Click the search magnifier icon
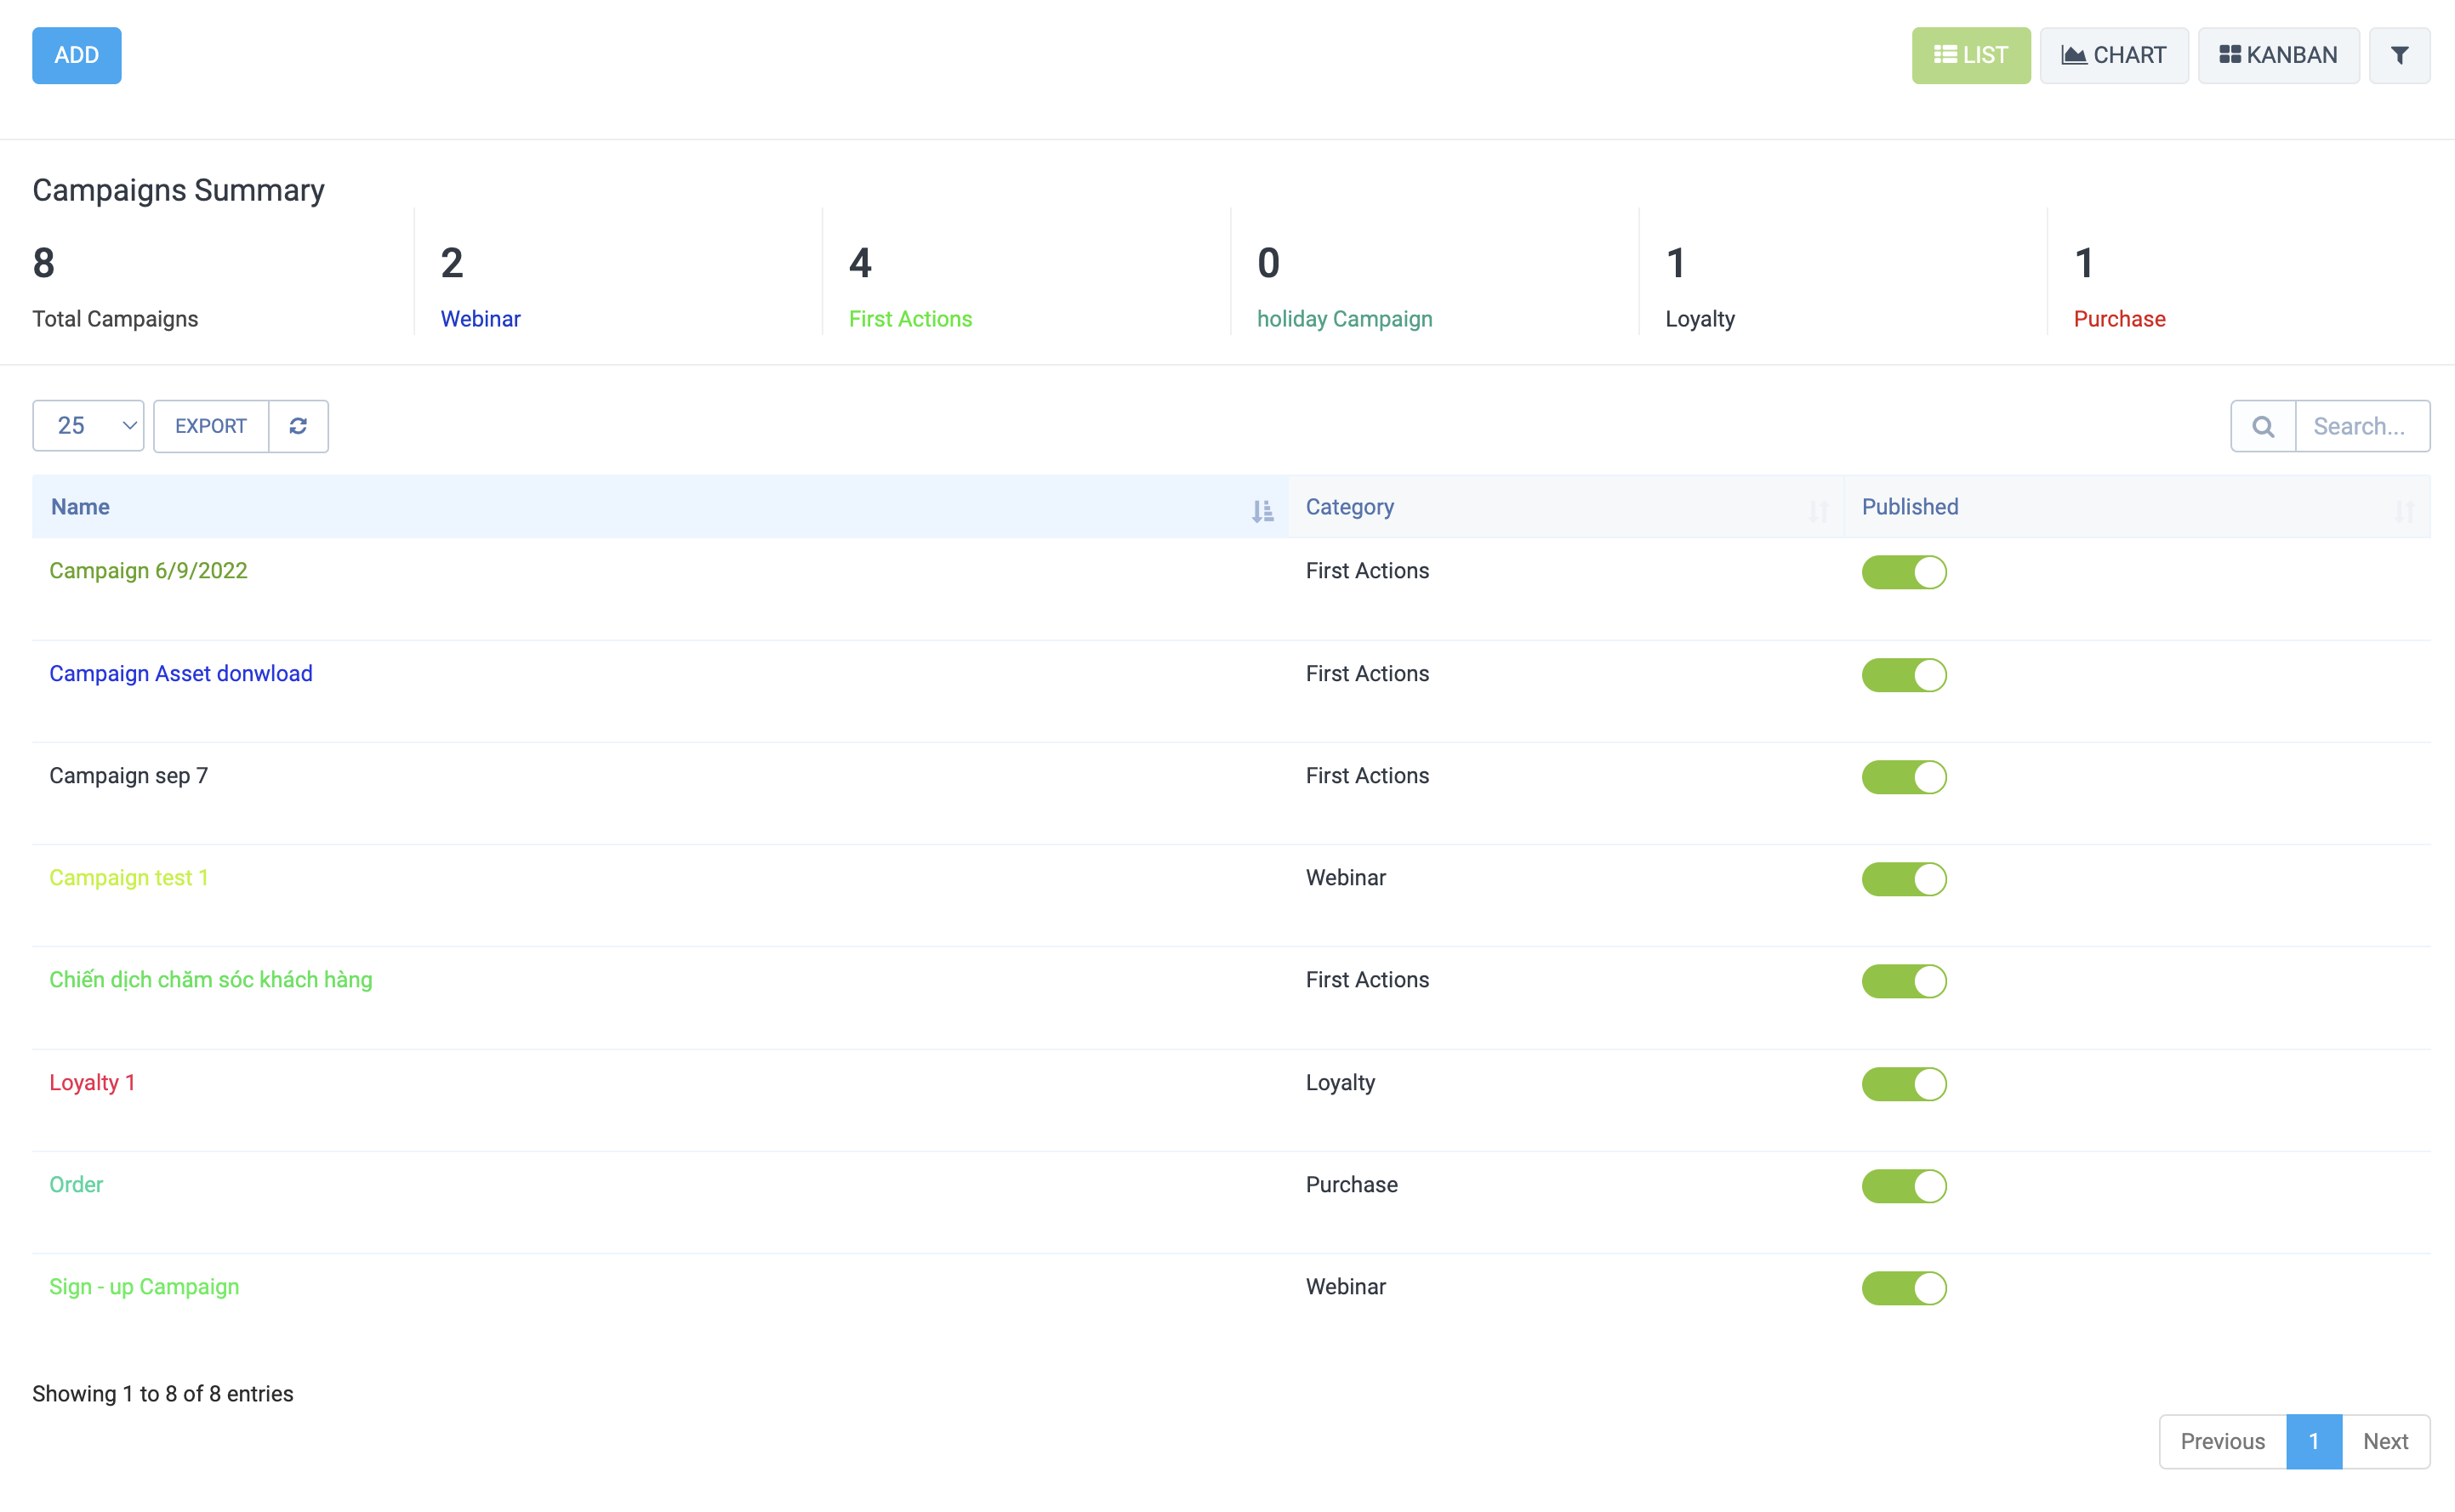This screenshot has width=2455, height=1512. click(2262, 427)
